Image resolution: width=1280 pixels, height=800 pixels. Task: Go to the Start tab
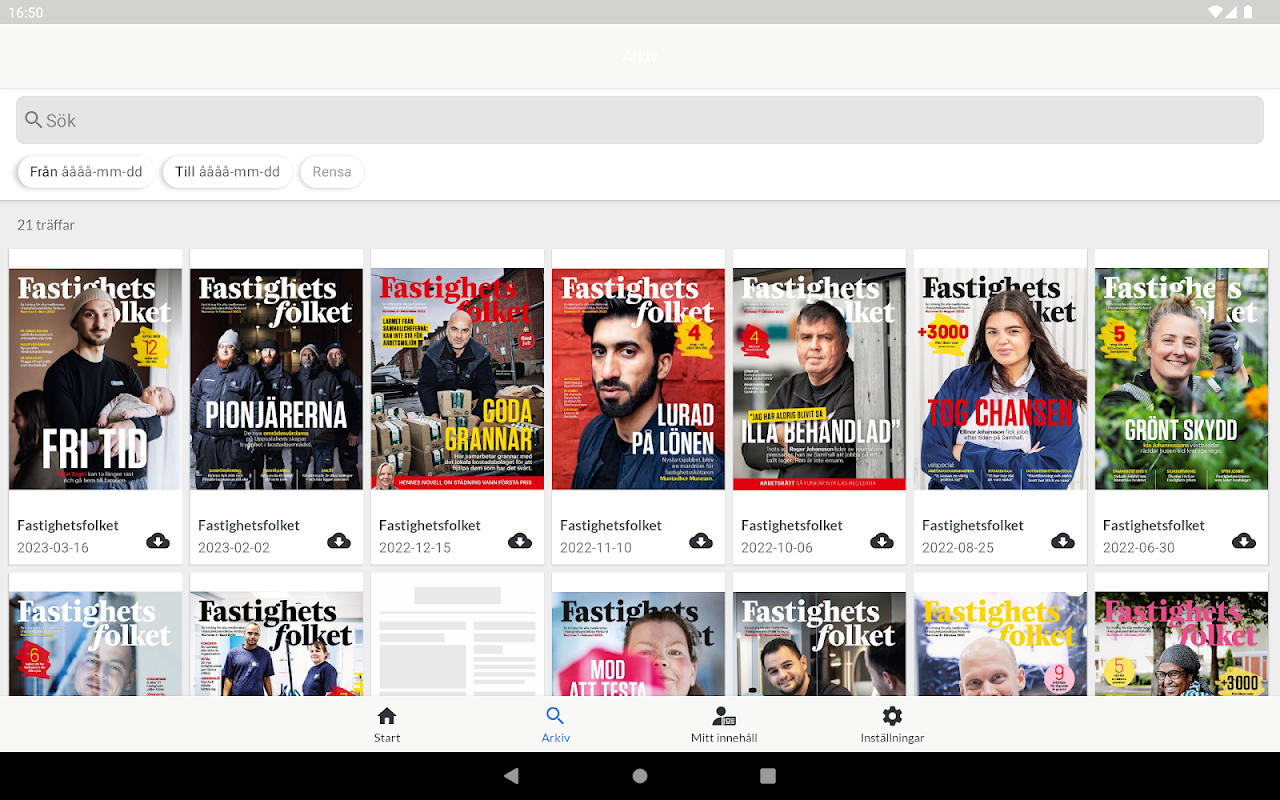[387, 724]
